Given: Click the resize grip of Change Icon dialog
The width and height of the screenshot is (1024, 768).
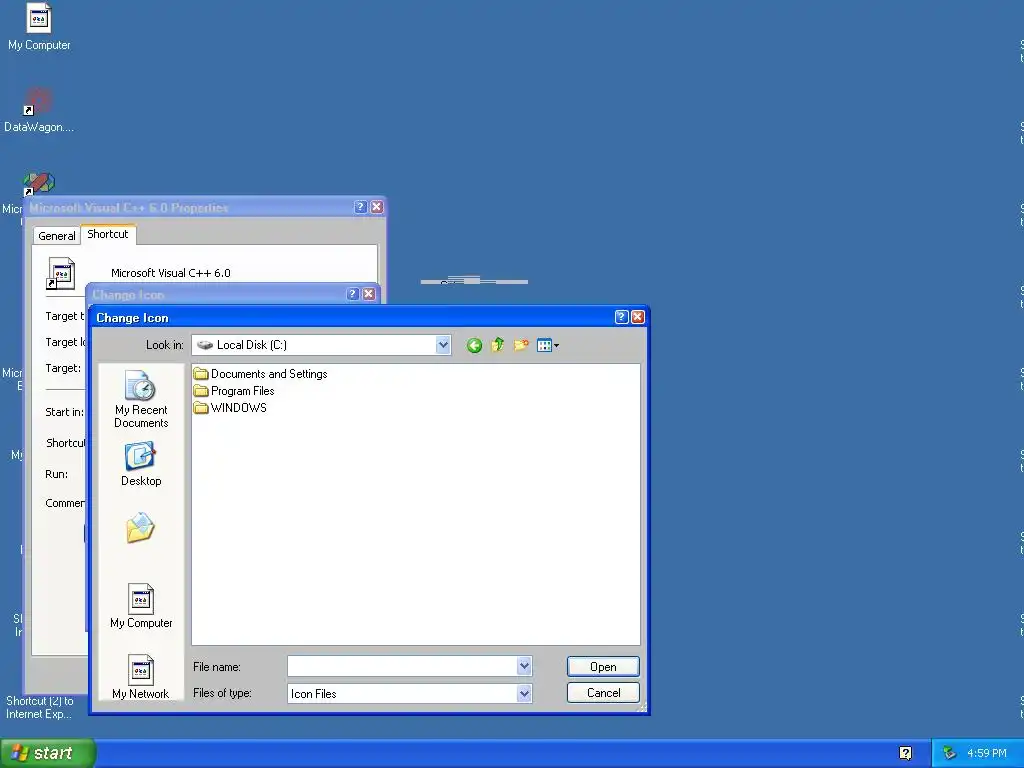Looking at the screenshot, I should [642, 707].
